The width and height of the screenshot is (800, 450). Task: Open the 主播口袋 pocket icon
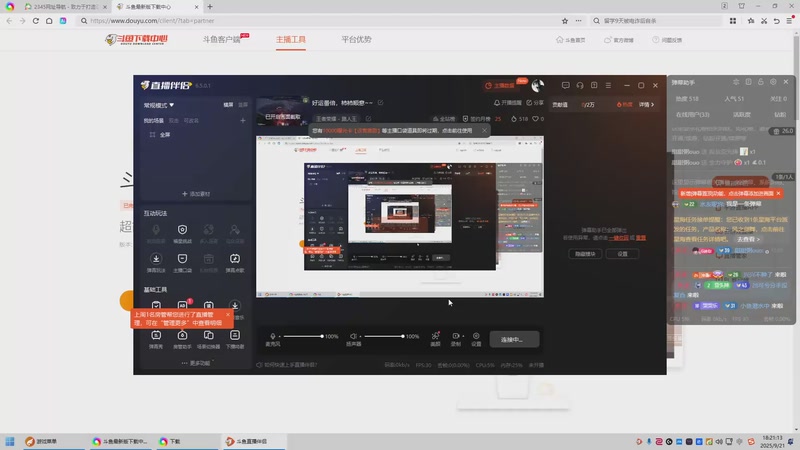(182, 259)
